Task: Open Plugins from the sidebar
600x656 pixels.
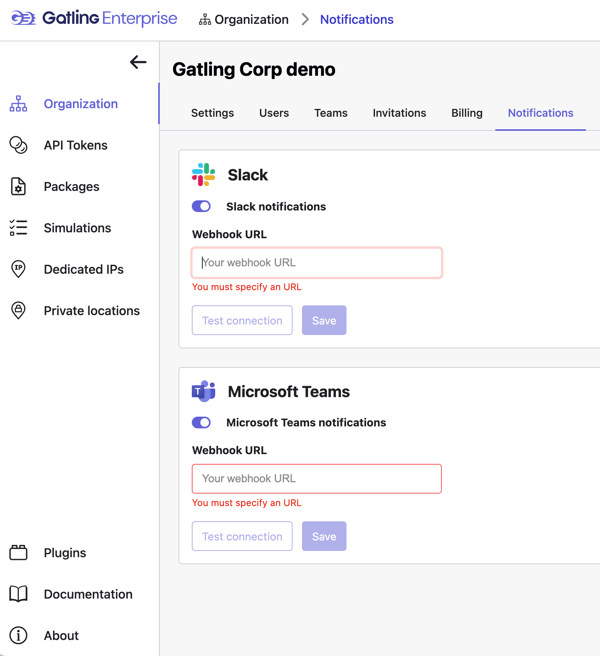Action: click(x=65, y=553)
